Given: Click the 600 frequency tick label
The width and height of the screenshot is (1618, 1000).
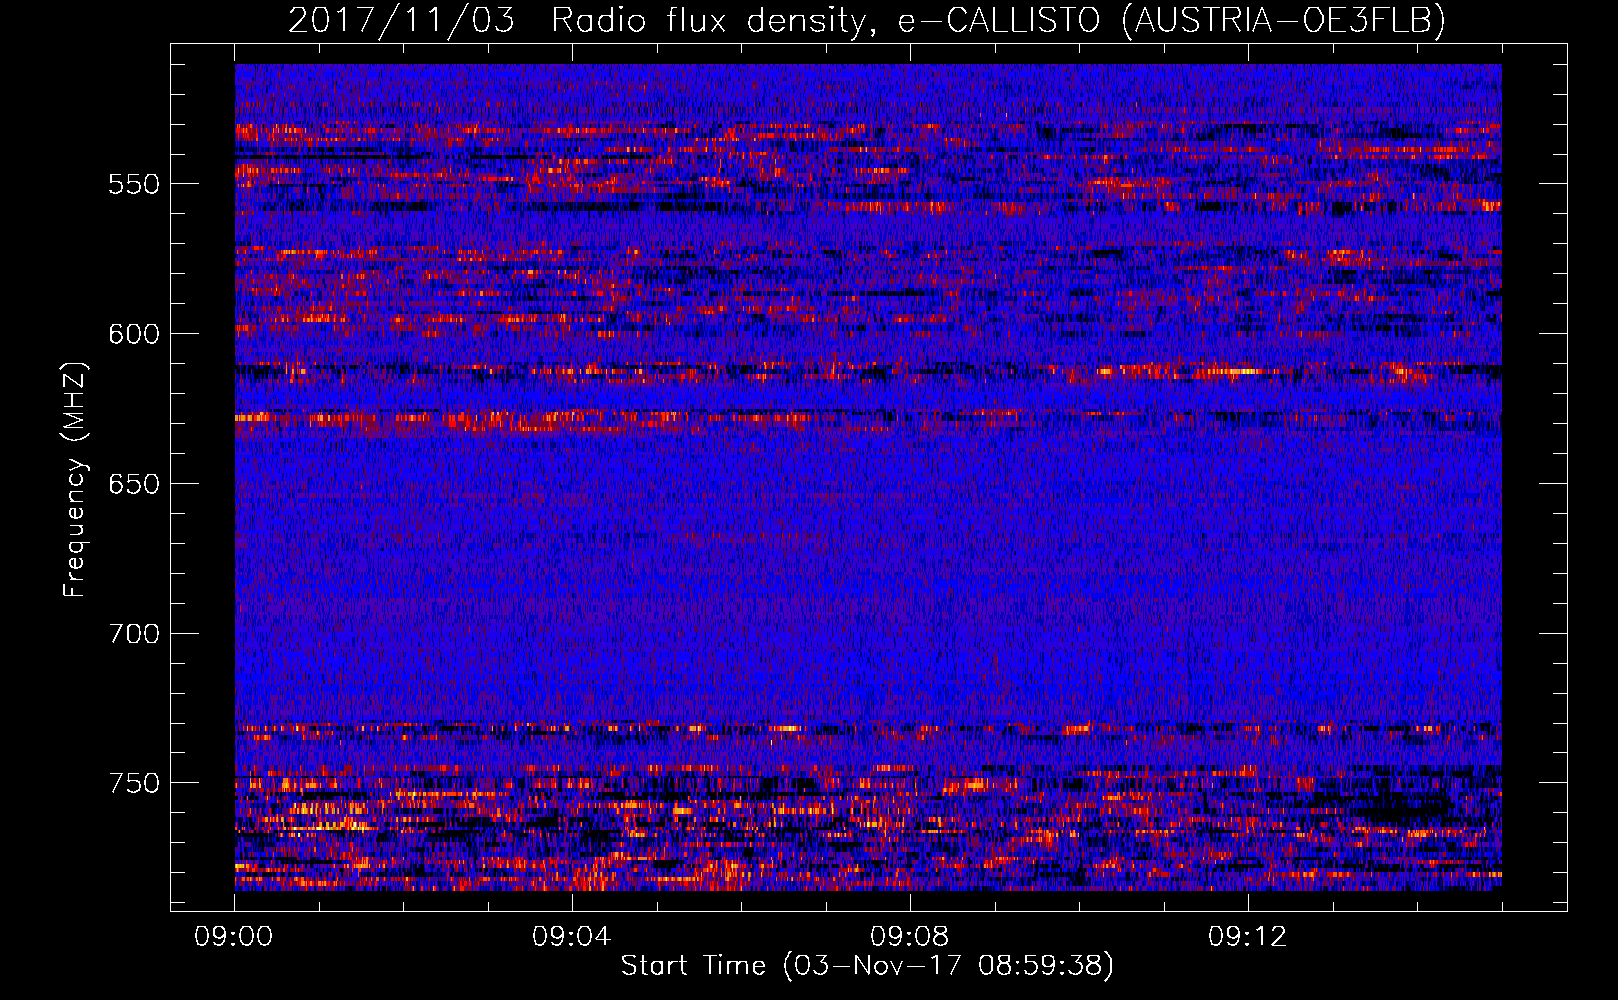Looking at the screenshot, I should (x=134, y=334).
